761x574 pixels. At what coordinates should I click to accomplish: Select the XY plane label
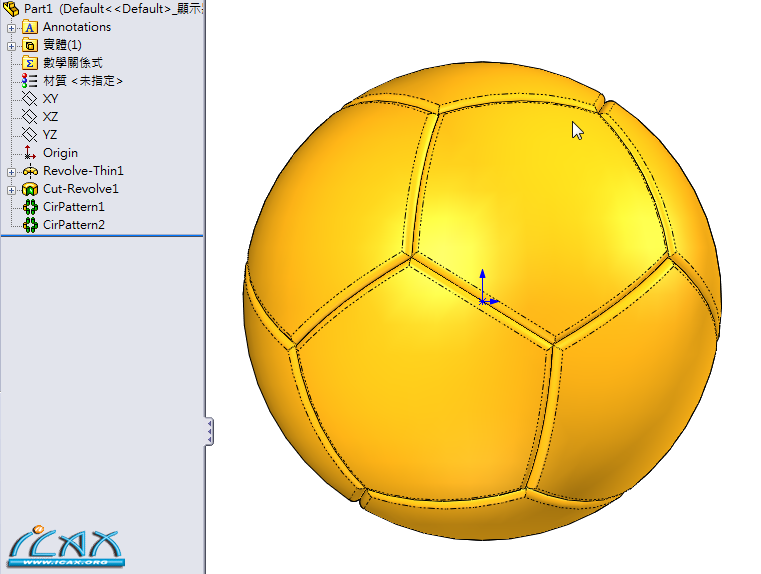[x=50, y=98]
